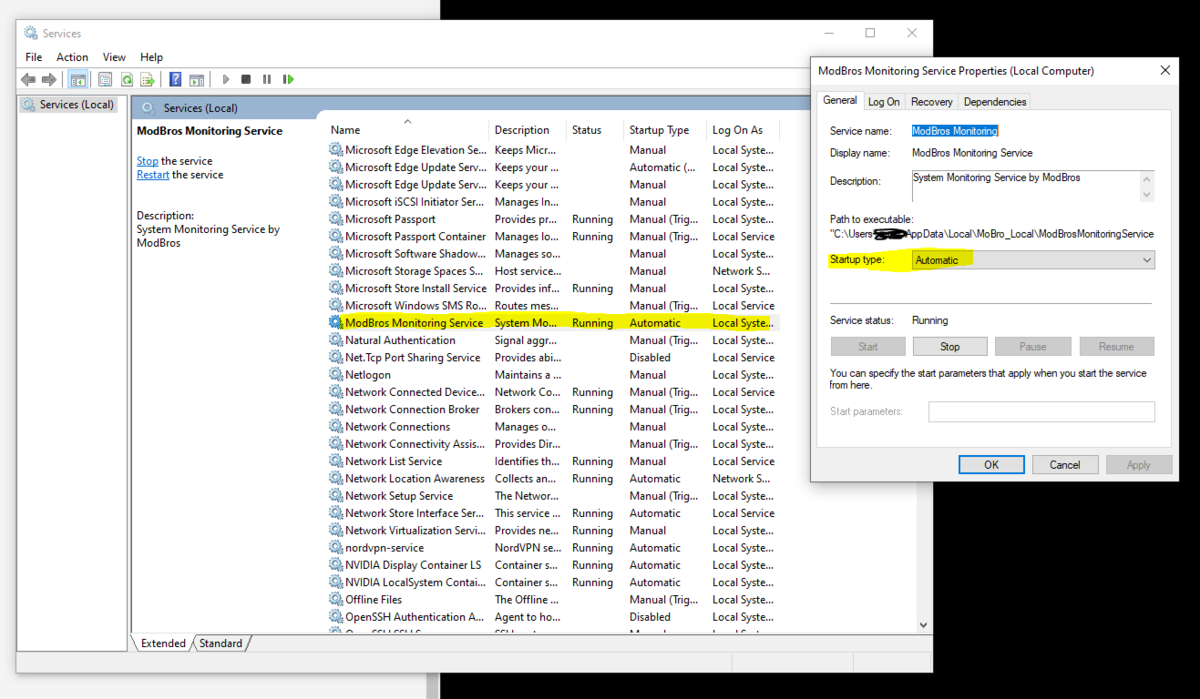Toggle the Show/Hide Action Pane toolbar icon
1200x699 pixels.
click(x=197, y=79)
